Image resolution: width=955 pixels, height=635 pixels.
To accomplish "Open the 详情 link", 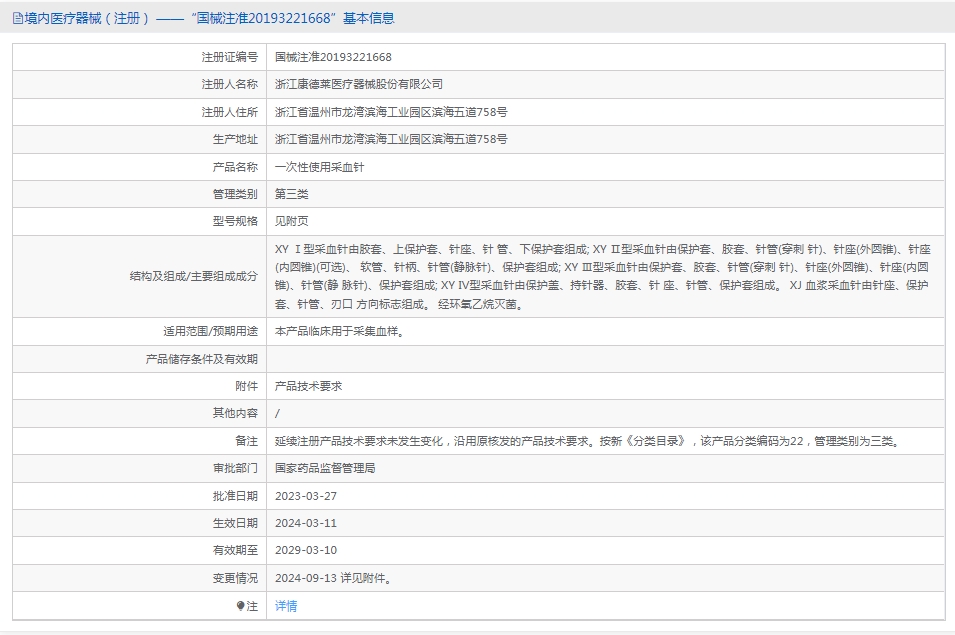I will click(286, 606).
